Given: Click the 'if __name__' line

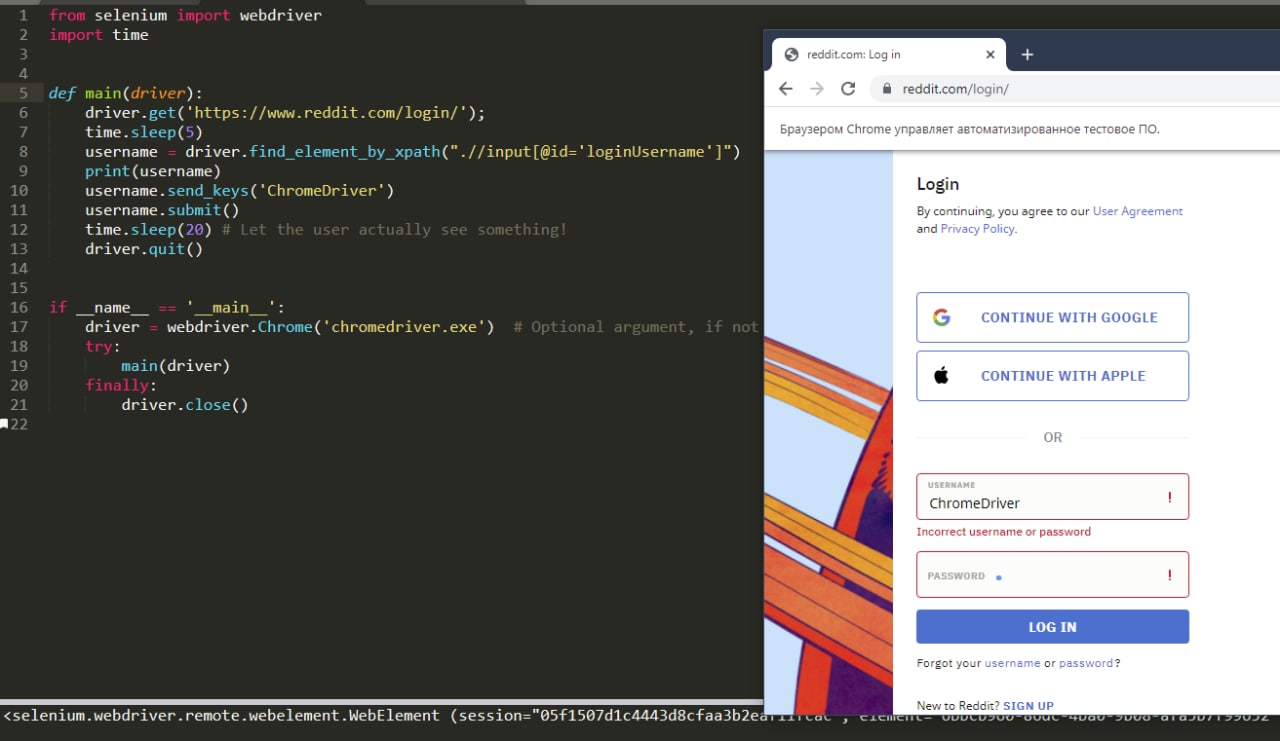Looking at the screenshot, I should point(167,308).
